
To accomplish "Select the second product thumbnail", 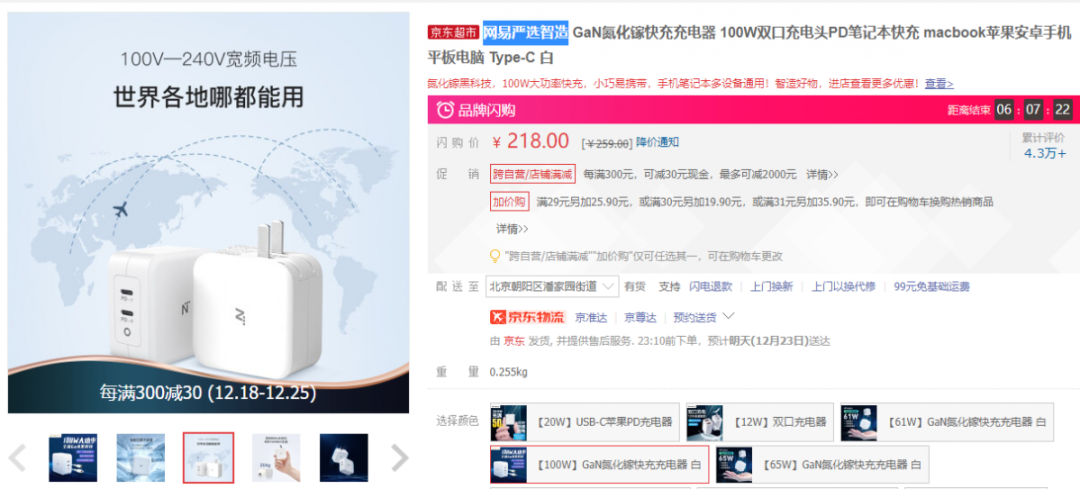I will pyautogui.click(x=141, y=458).
